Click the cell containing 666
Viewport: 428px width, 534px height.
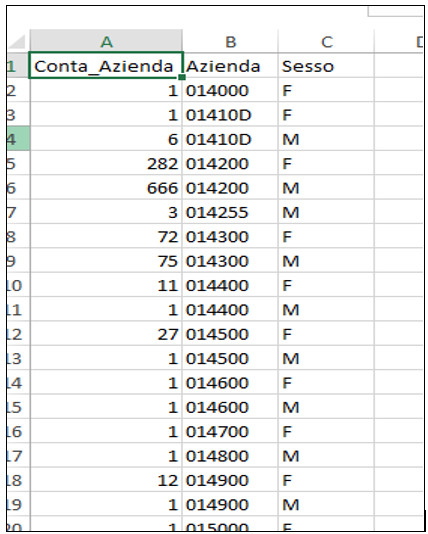106,187
